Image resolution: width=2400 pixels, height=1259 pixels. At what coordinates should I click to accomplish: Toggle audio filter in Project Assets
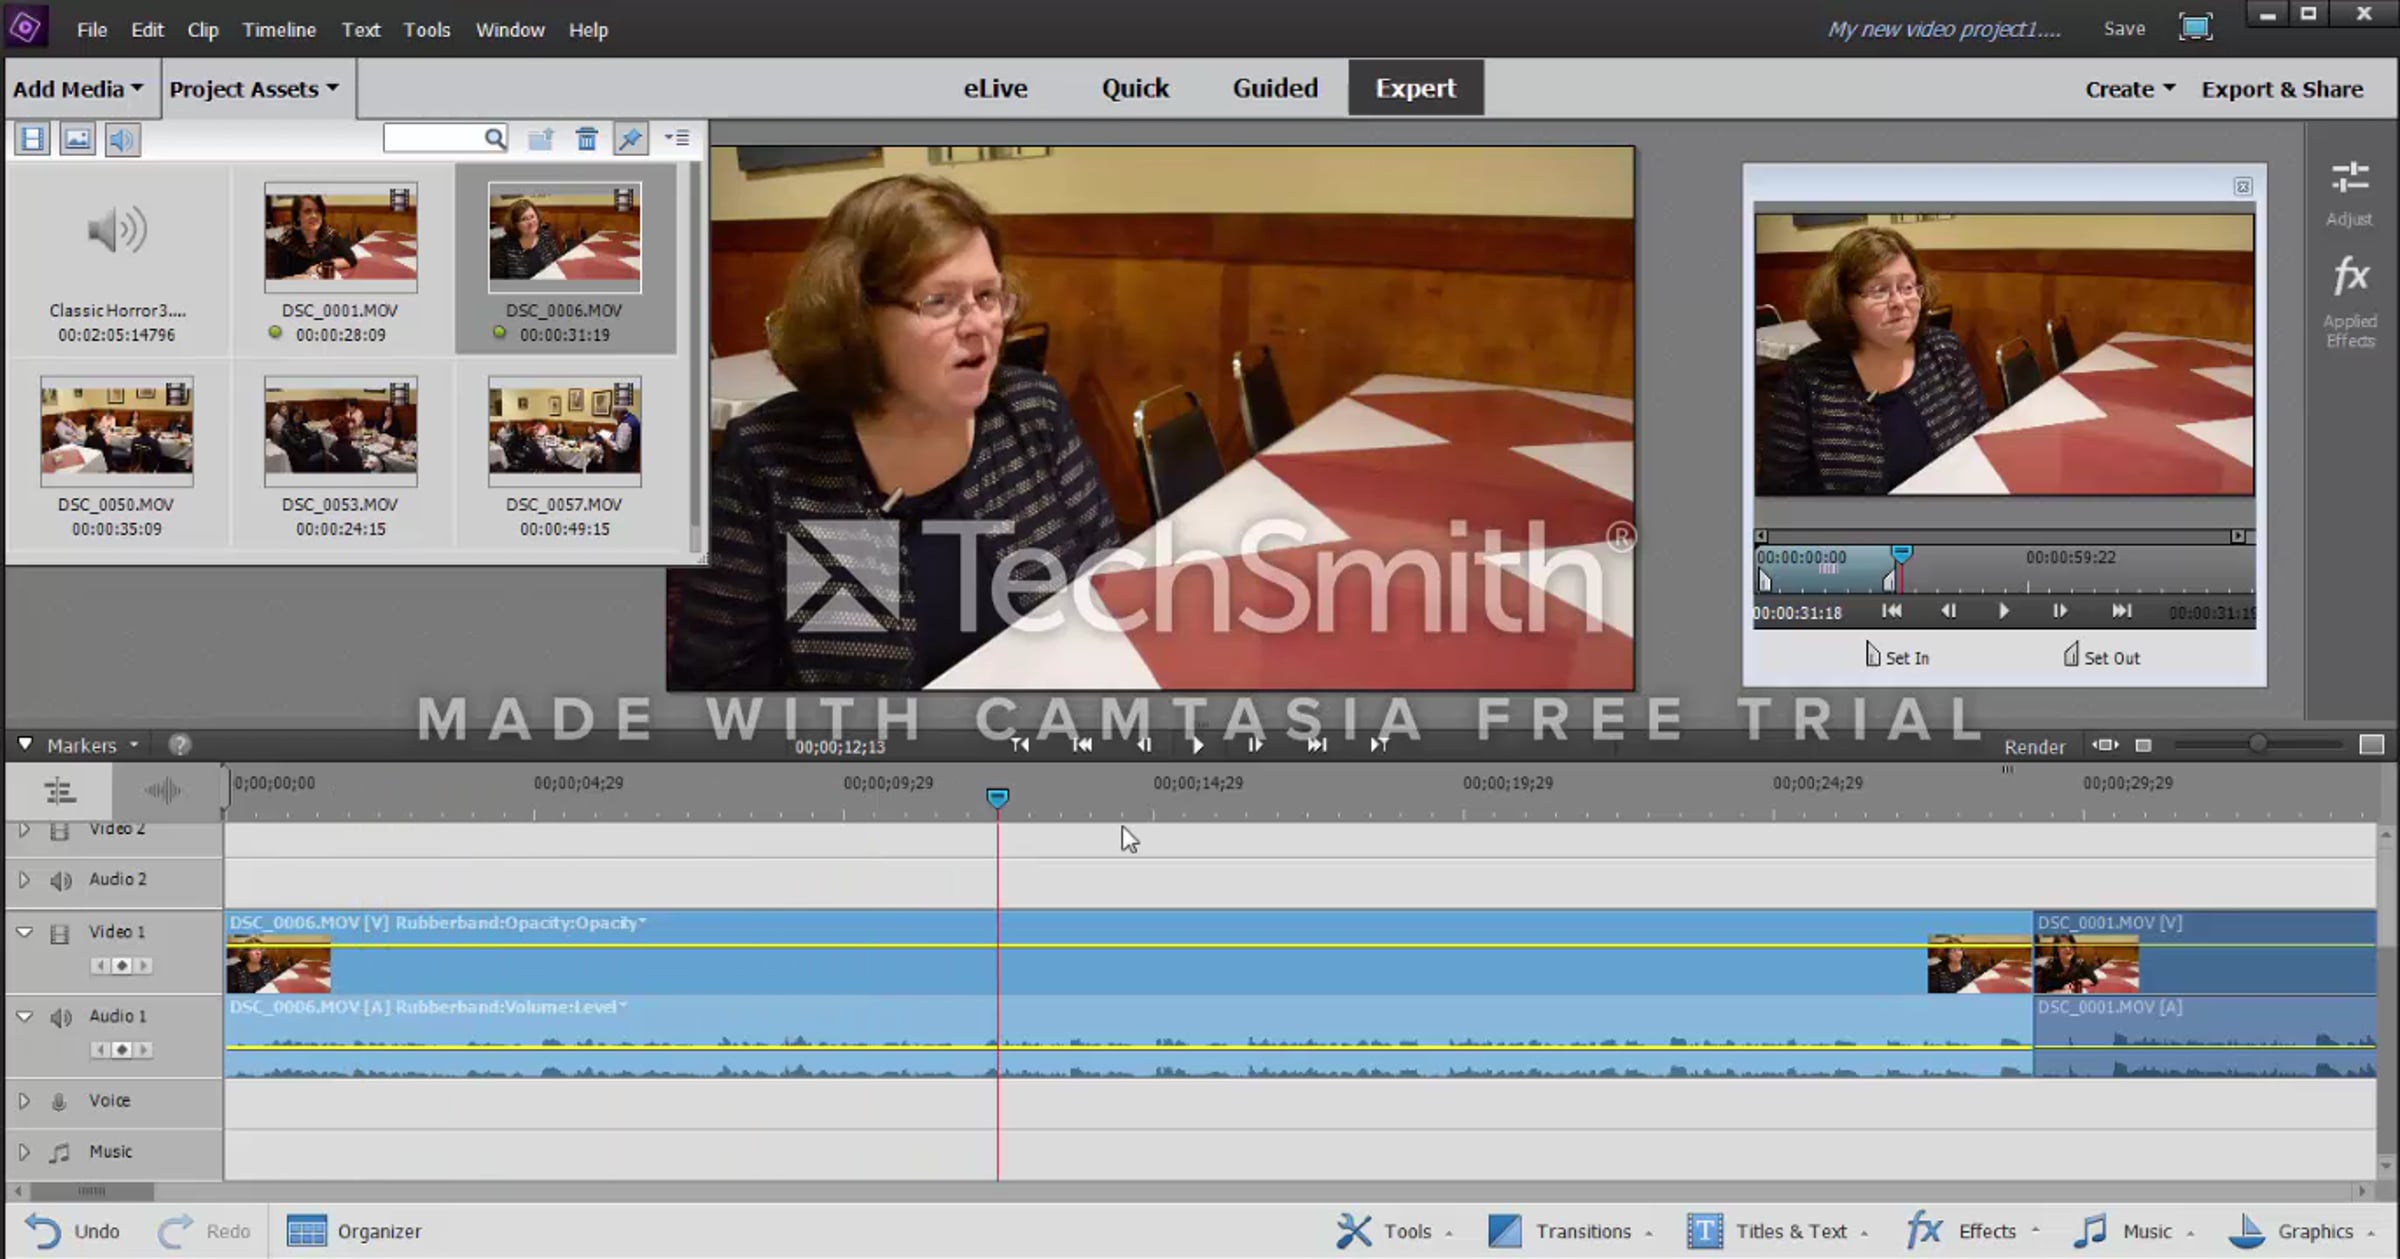pos(121,139)
